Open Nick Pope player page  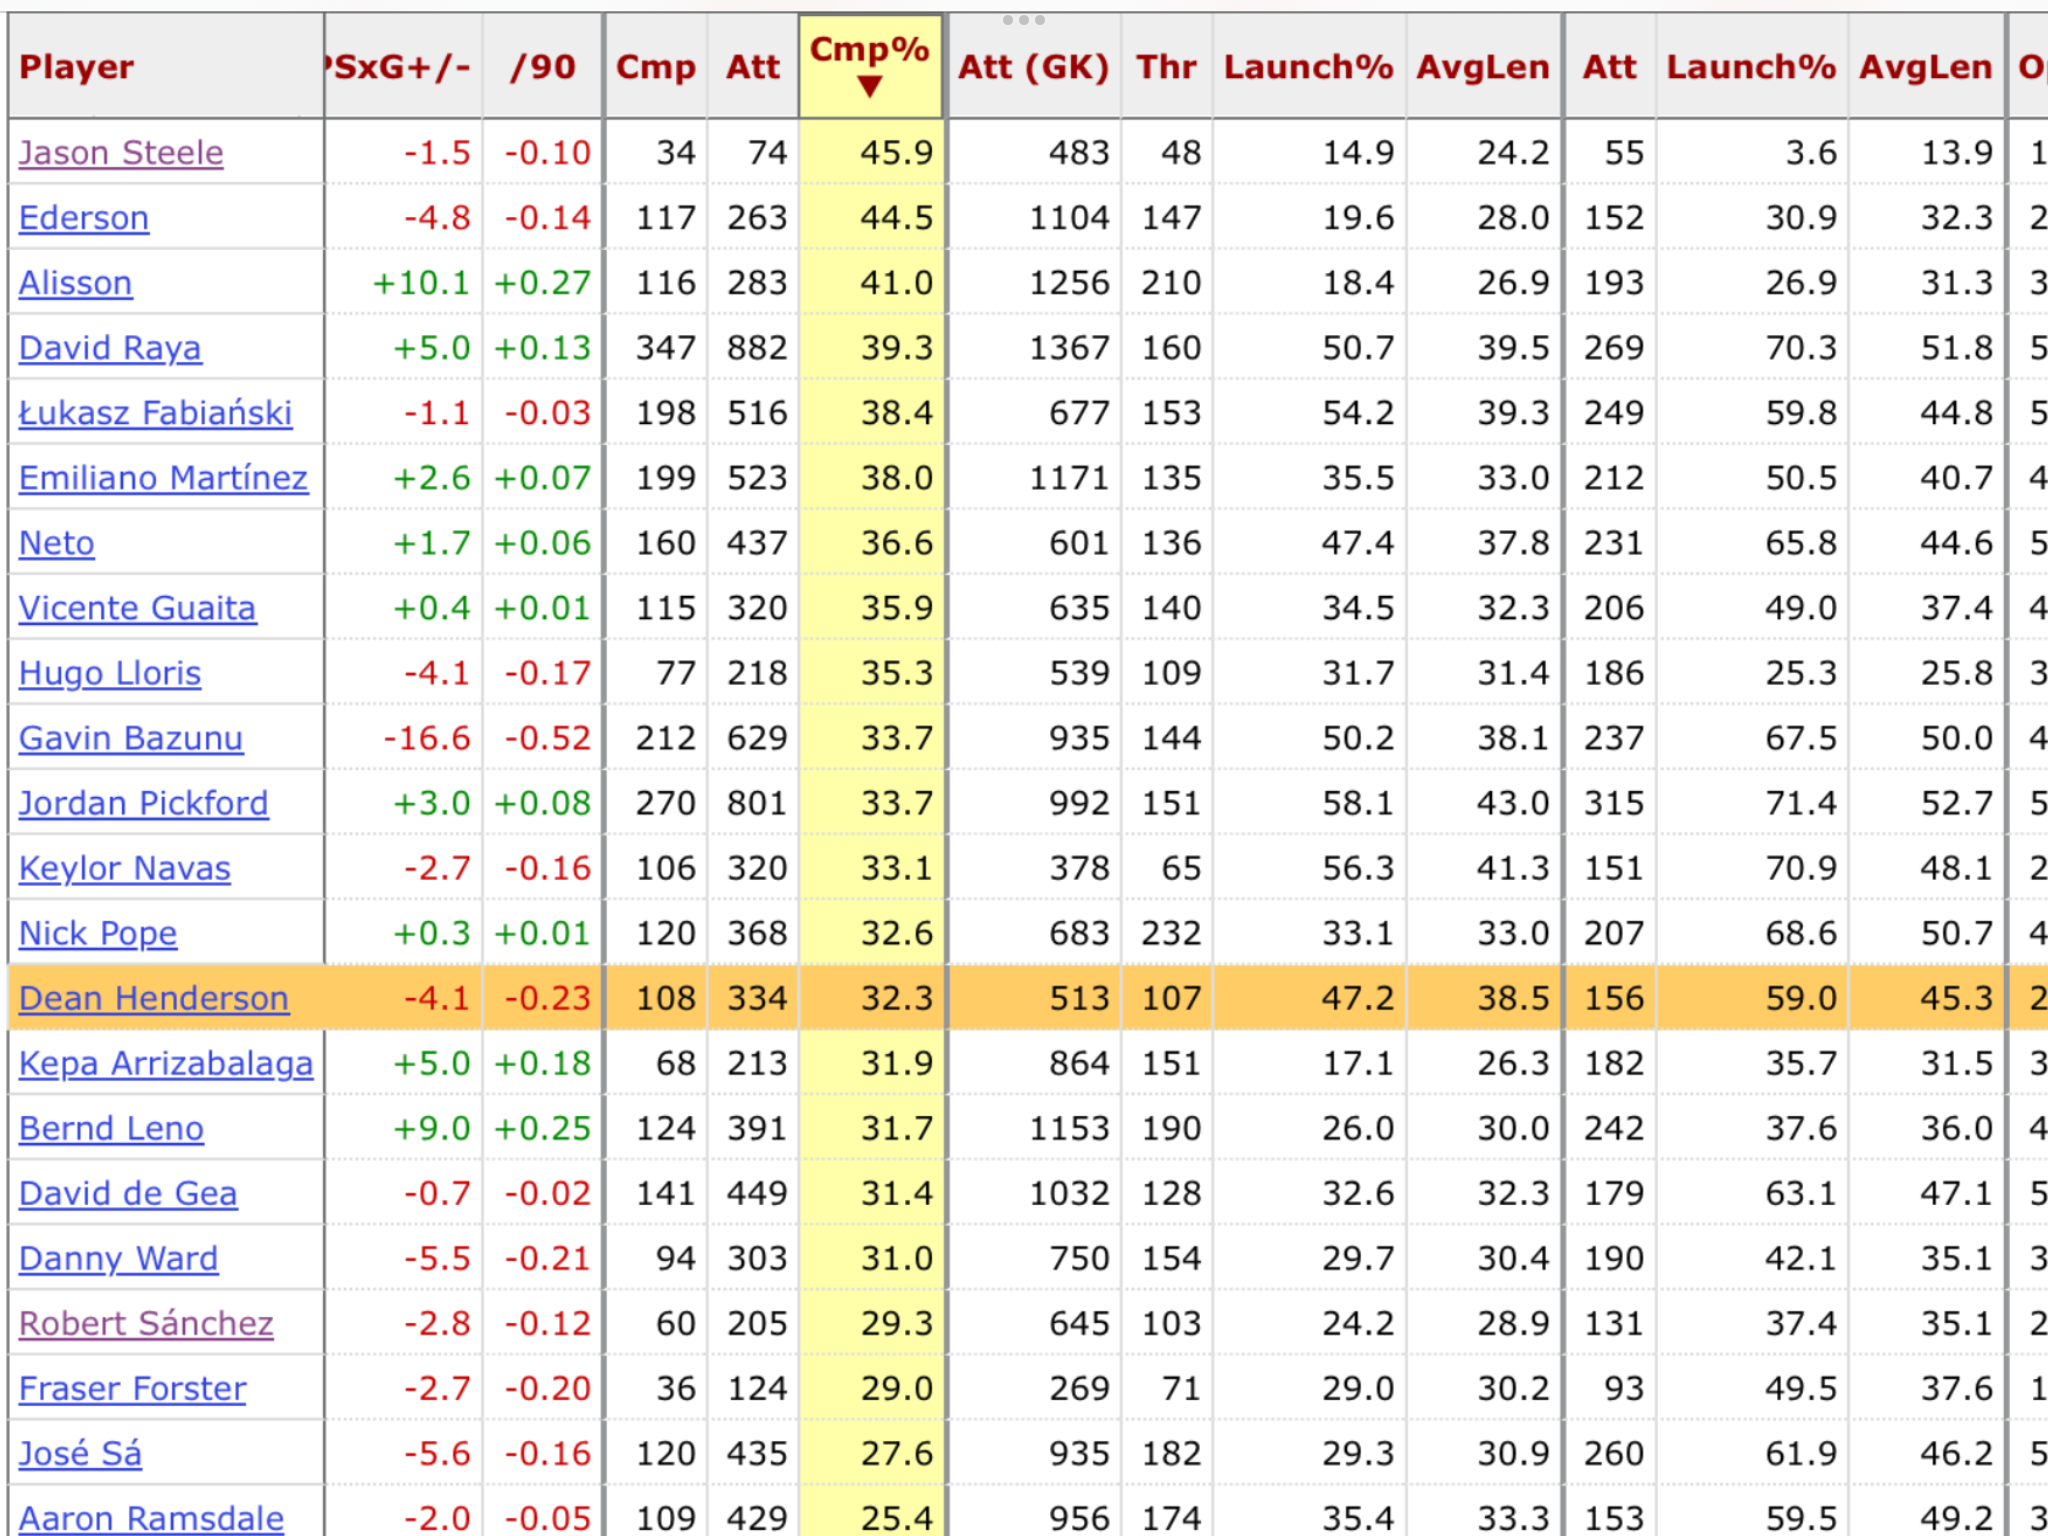pyautogui.click(x=98, y=933)
